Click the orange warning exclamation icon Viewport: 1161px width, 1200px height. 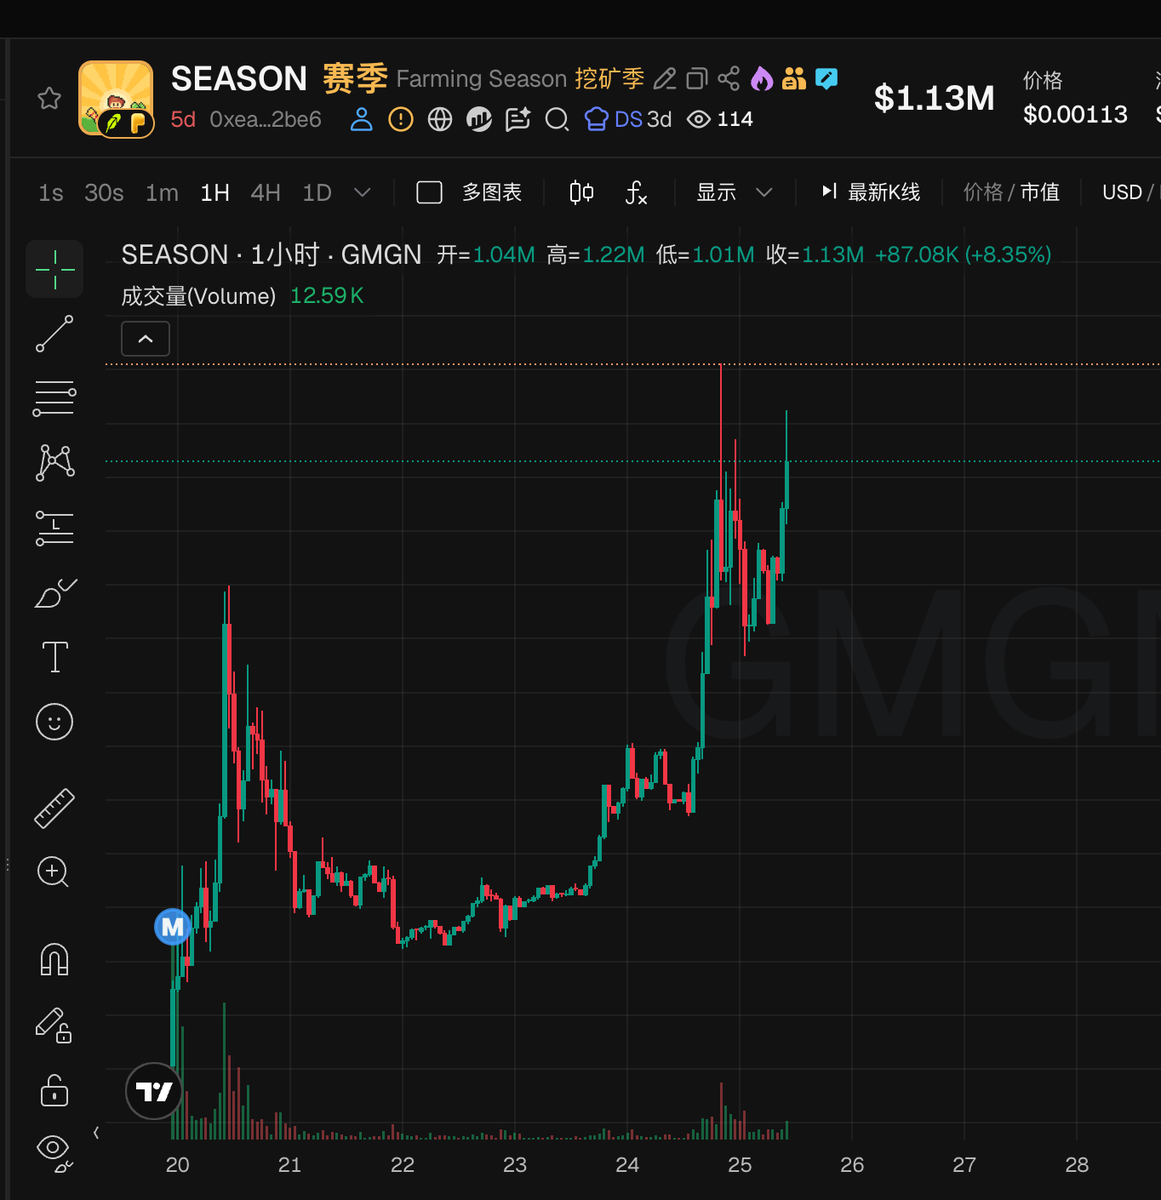pos(401,120)
